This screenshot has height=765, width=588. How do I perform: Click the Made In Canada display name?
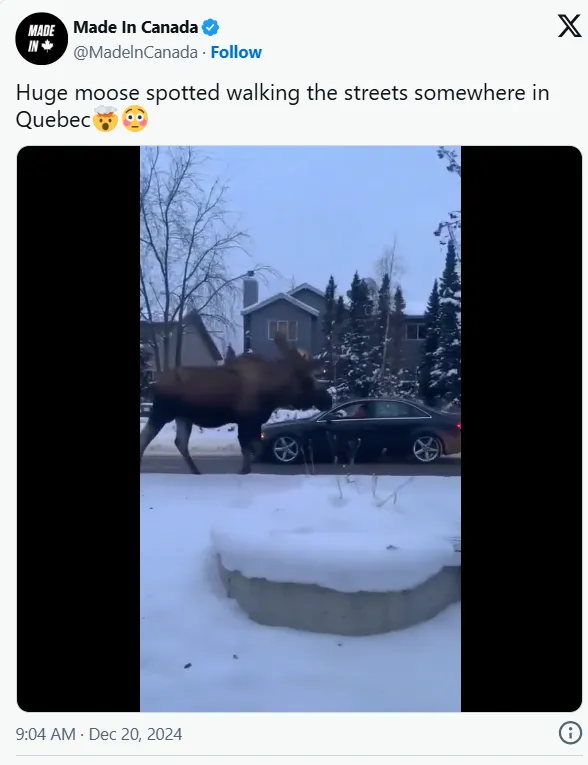pos(136,27)
